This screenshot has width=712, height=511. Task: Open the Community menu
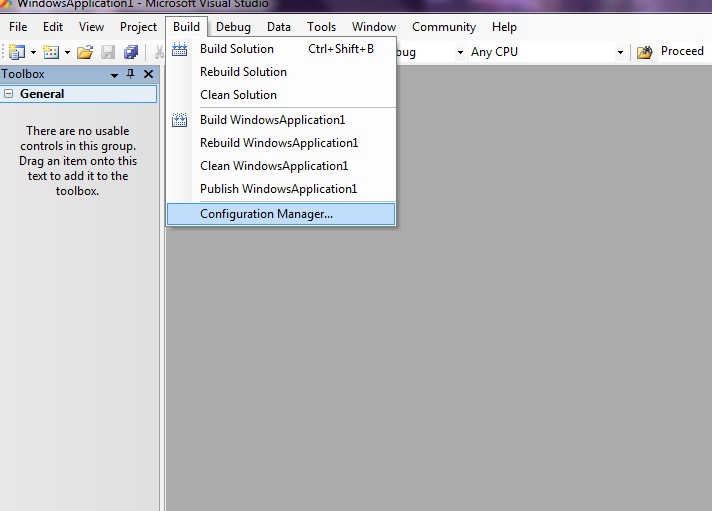[x=444, y=27]
